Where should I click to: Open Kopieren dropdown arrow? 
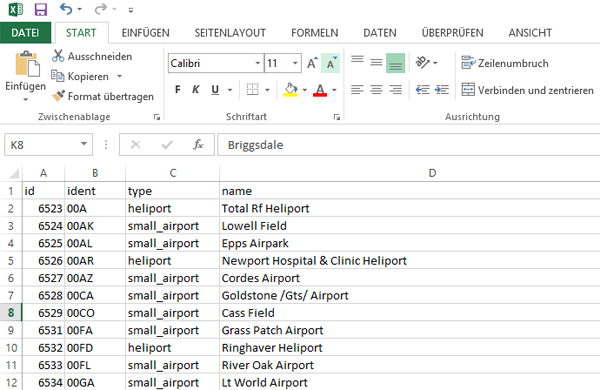(119, 77)
